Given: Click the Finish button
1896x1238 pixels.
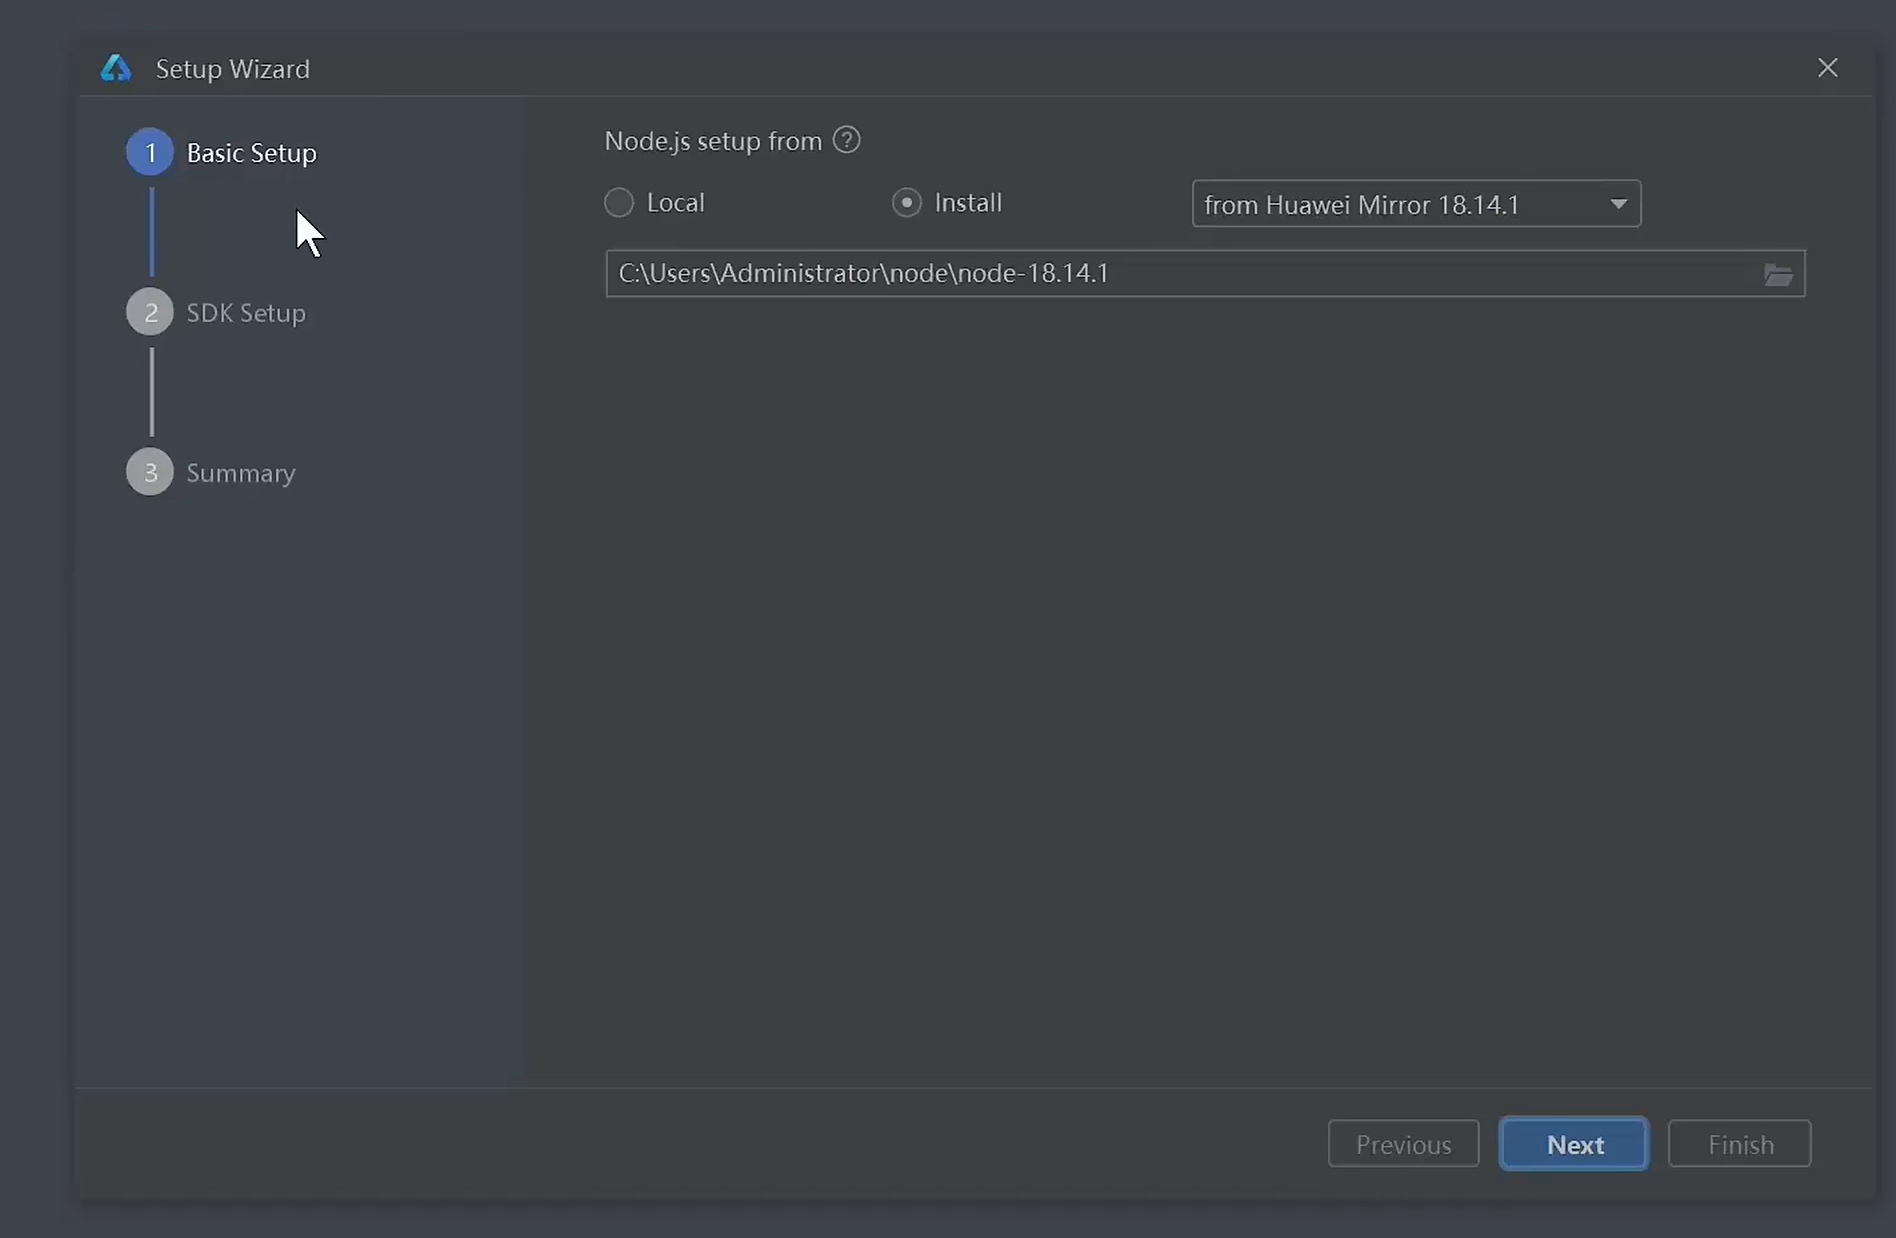Looking at the screenshot, I should (x=1740, y=1144).
